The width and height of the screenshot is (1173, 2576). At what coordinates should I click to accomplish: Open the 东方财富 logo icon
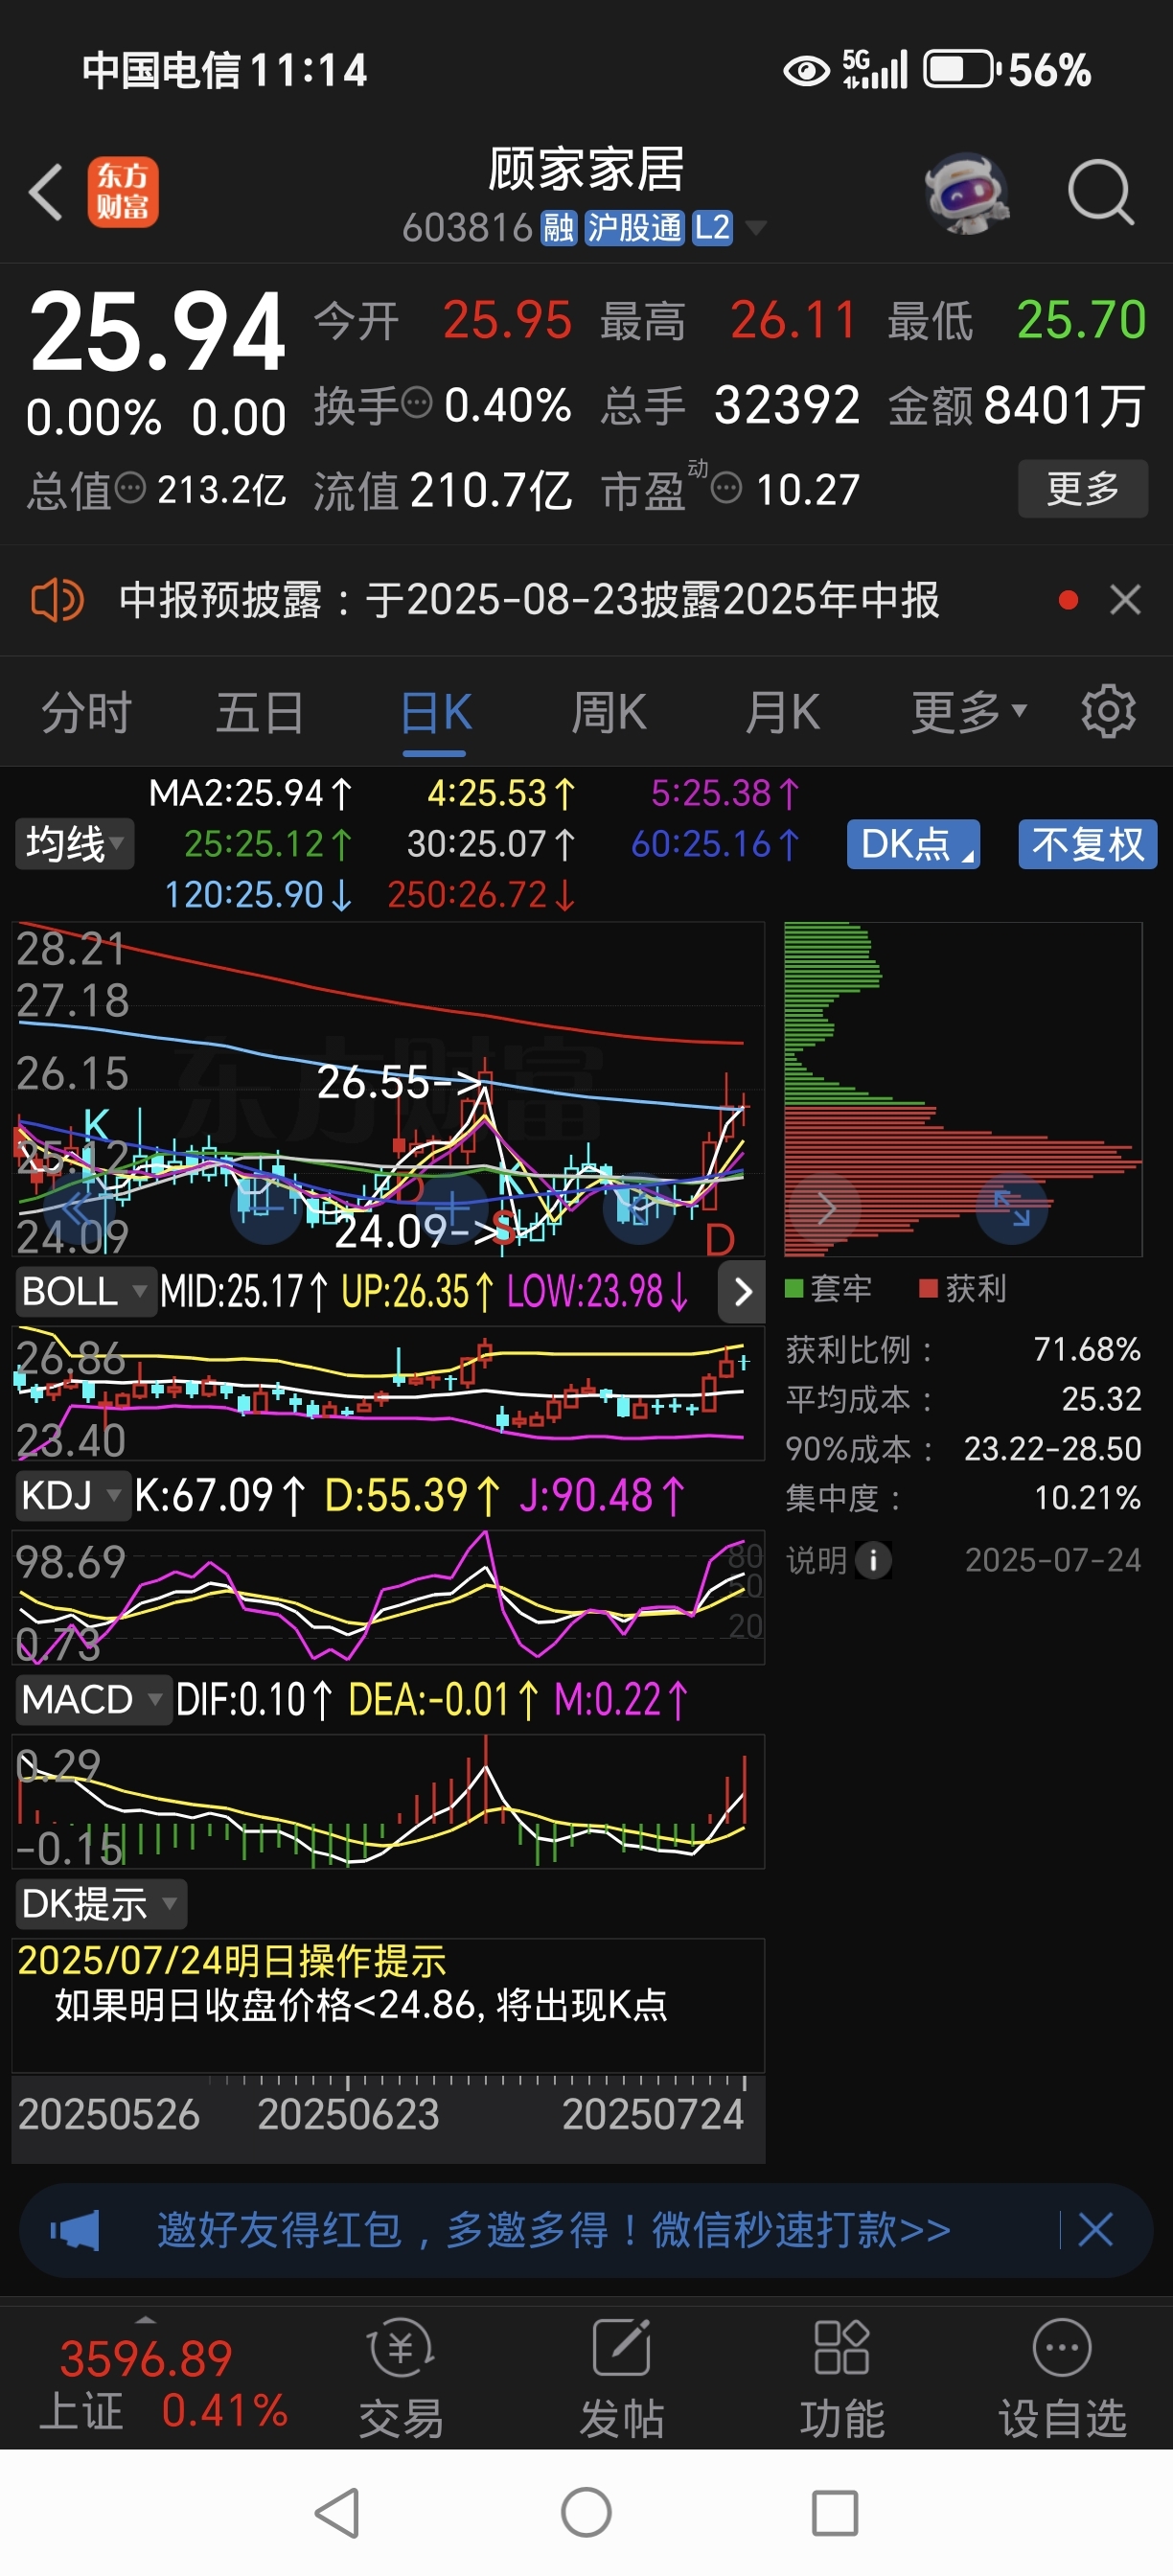pos(123,191)
